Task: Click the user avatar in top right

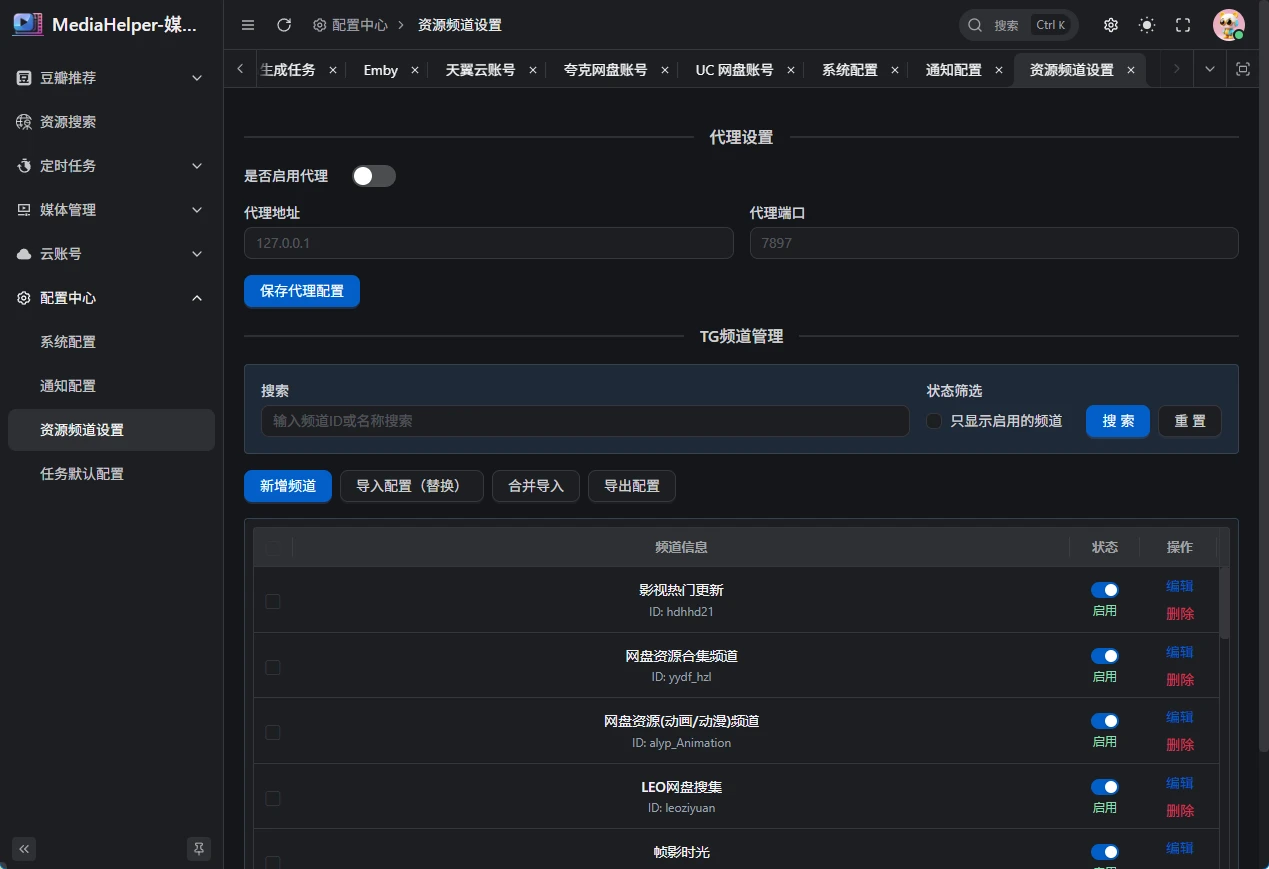Action: click(1228, 25)
